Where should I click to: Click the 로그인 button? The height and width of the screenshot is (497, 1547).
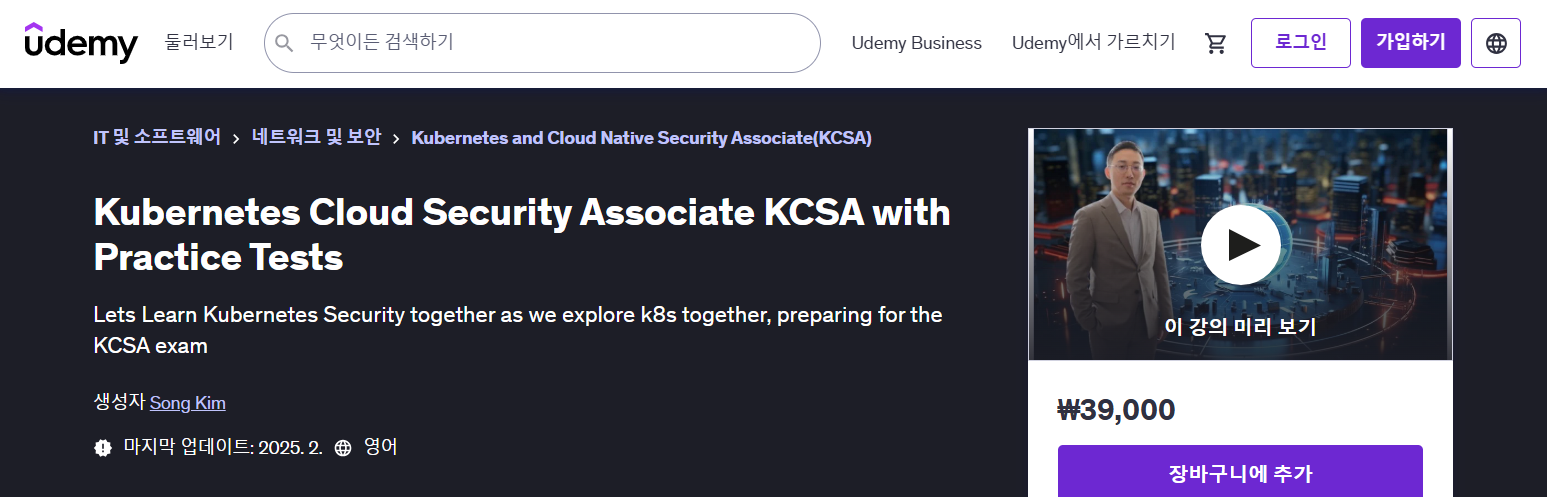coord(1301,43)
